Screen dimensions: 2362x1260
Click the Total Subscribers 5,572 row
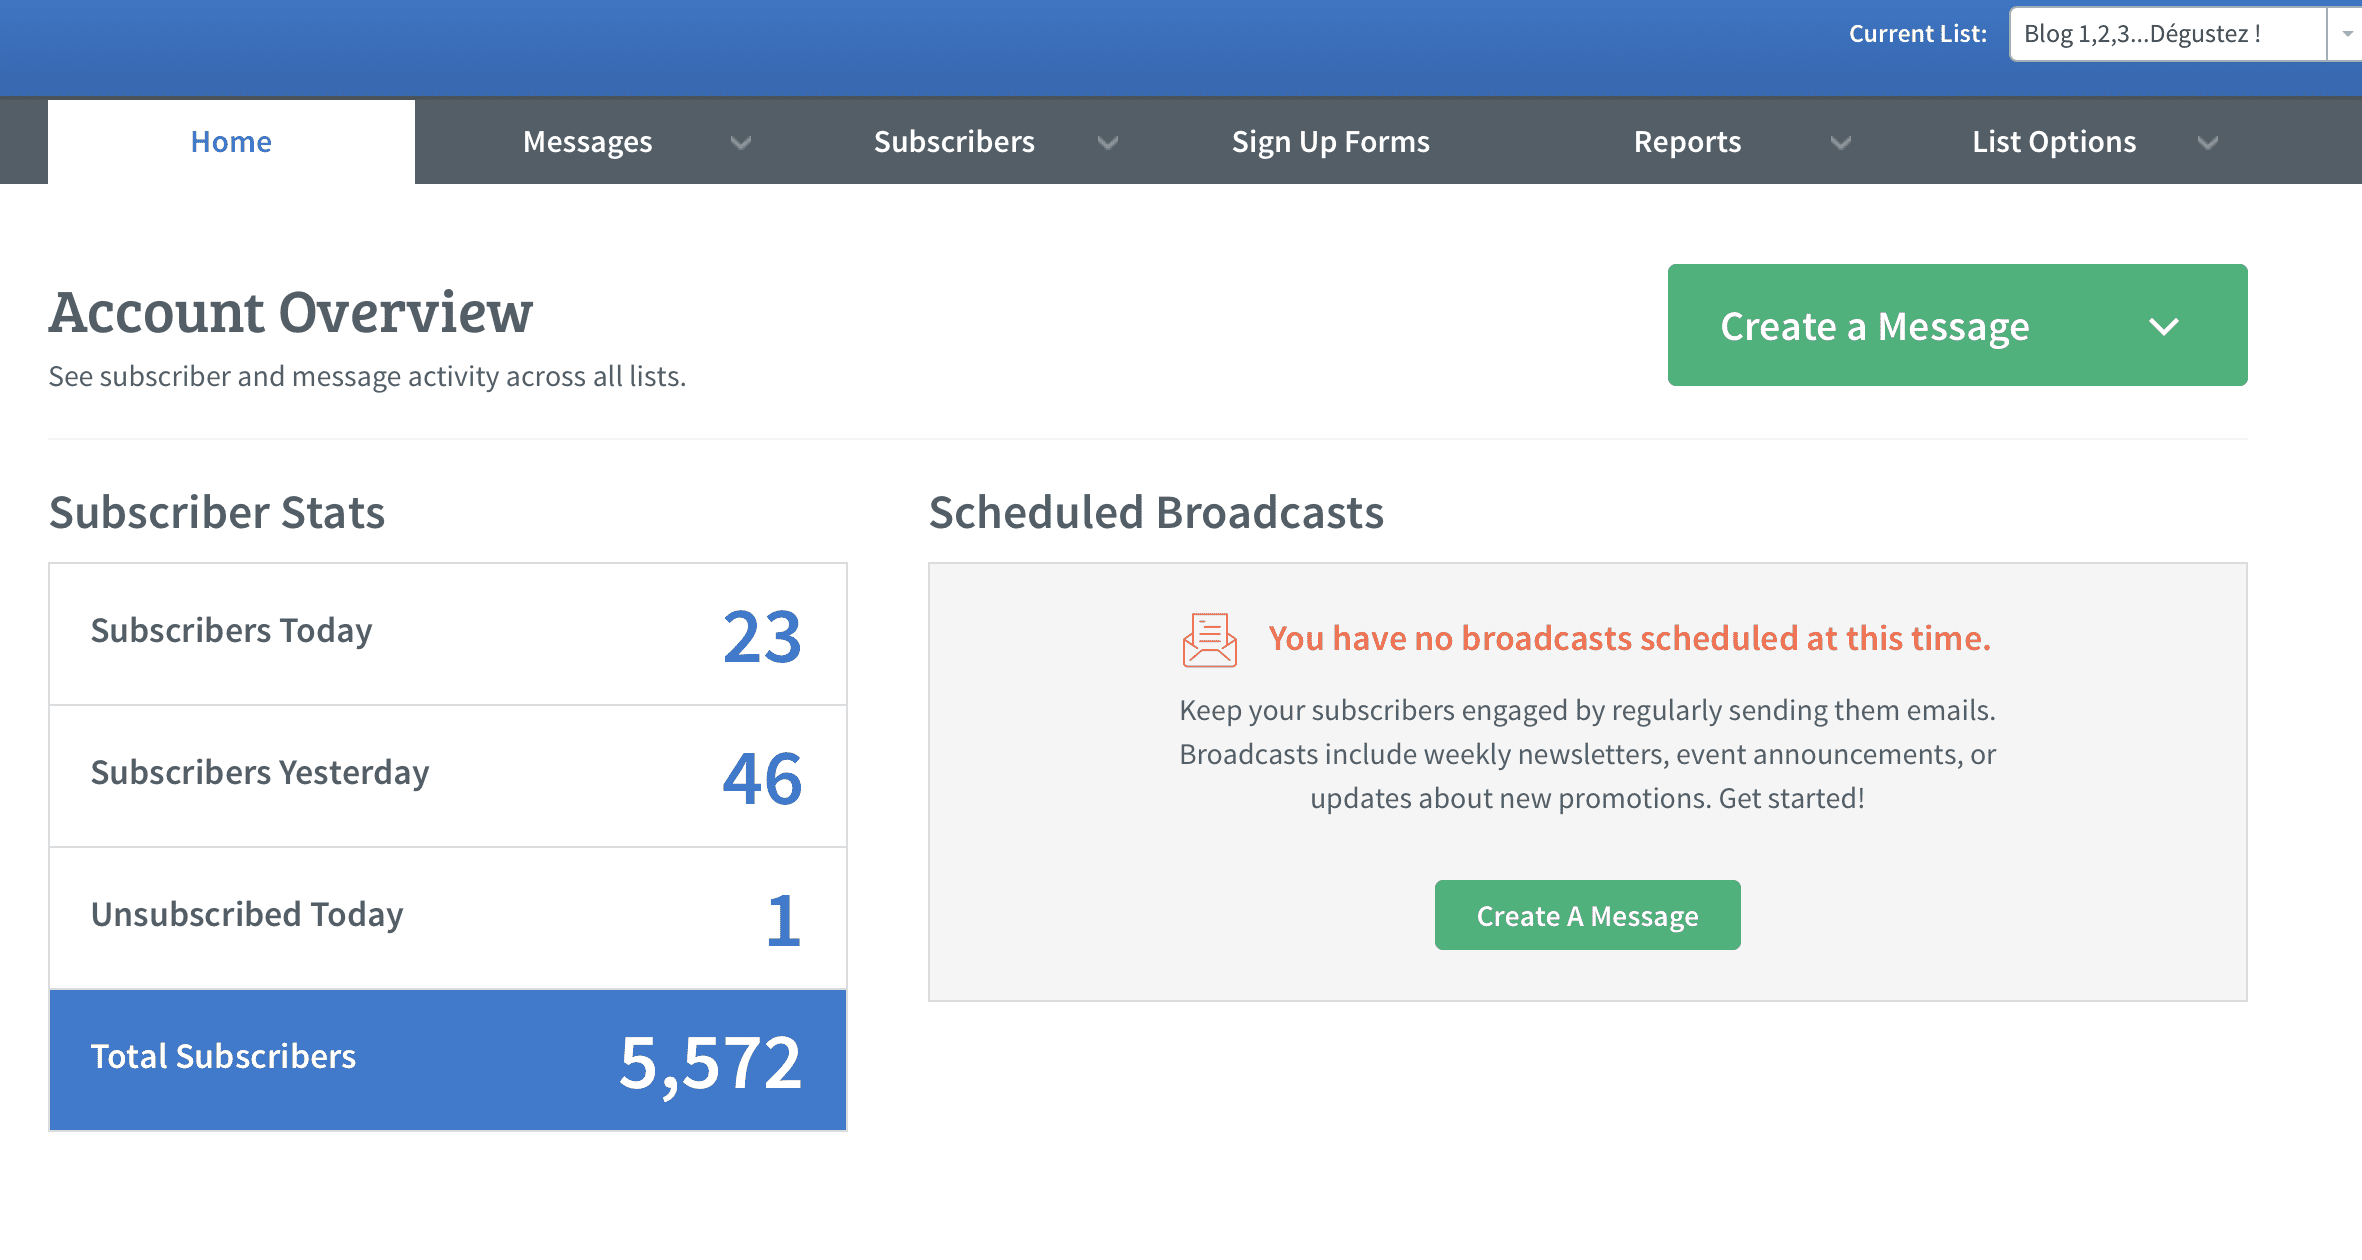[448, 1060]
